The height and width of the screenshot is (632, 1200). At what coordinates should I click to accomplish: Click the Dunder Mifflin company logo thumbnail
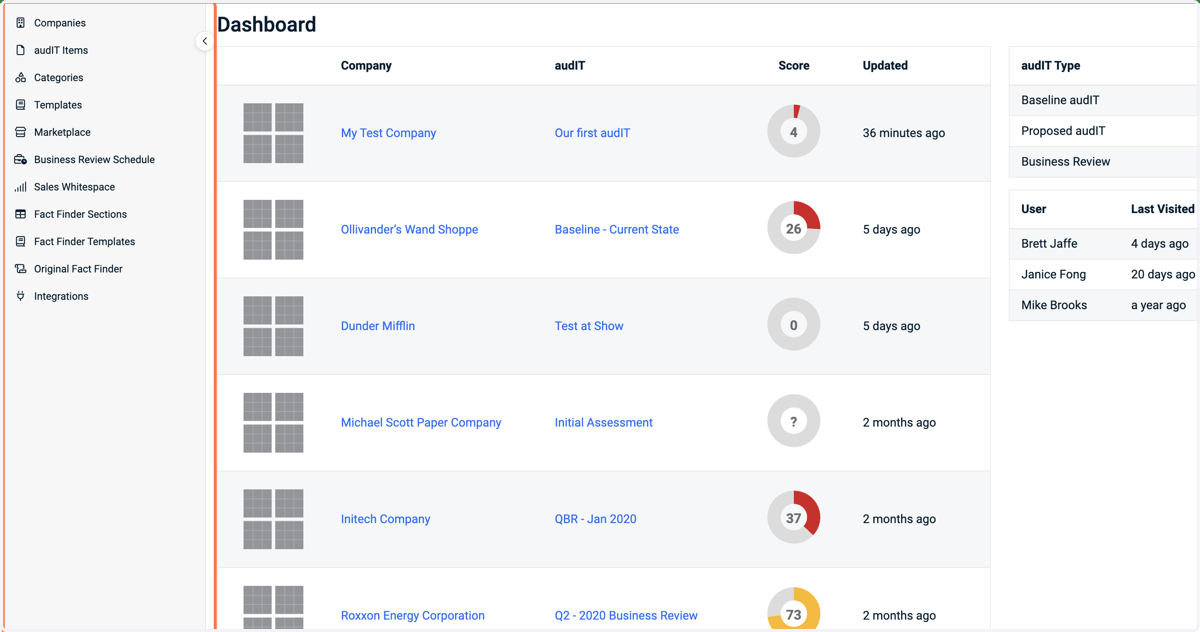[273, 326]
